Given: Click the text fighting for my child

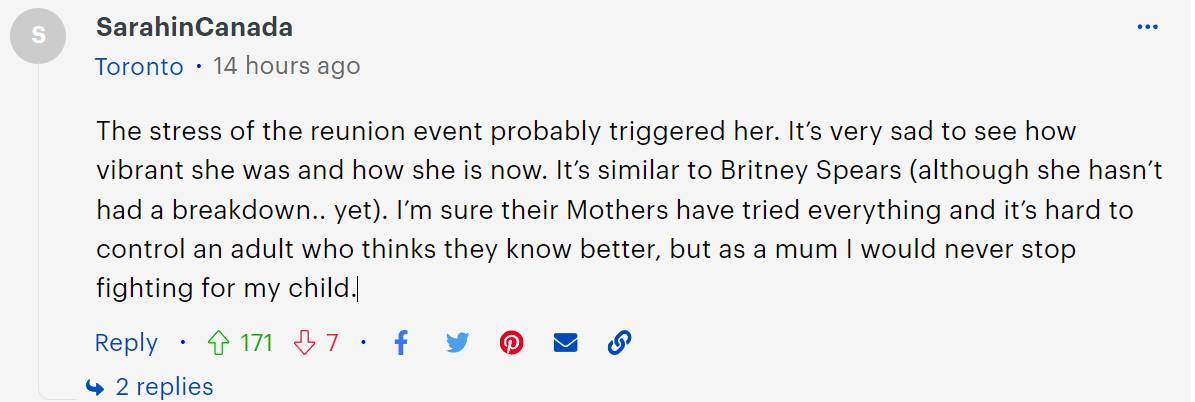Looking at the screenshot, I should 226,289.
